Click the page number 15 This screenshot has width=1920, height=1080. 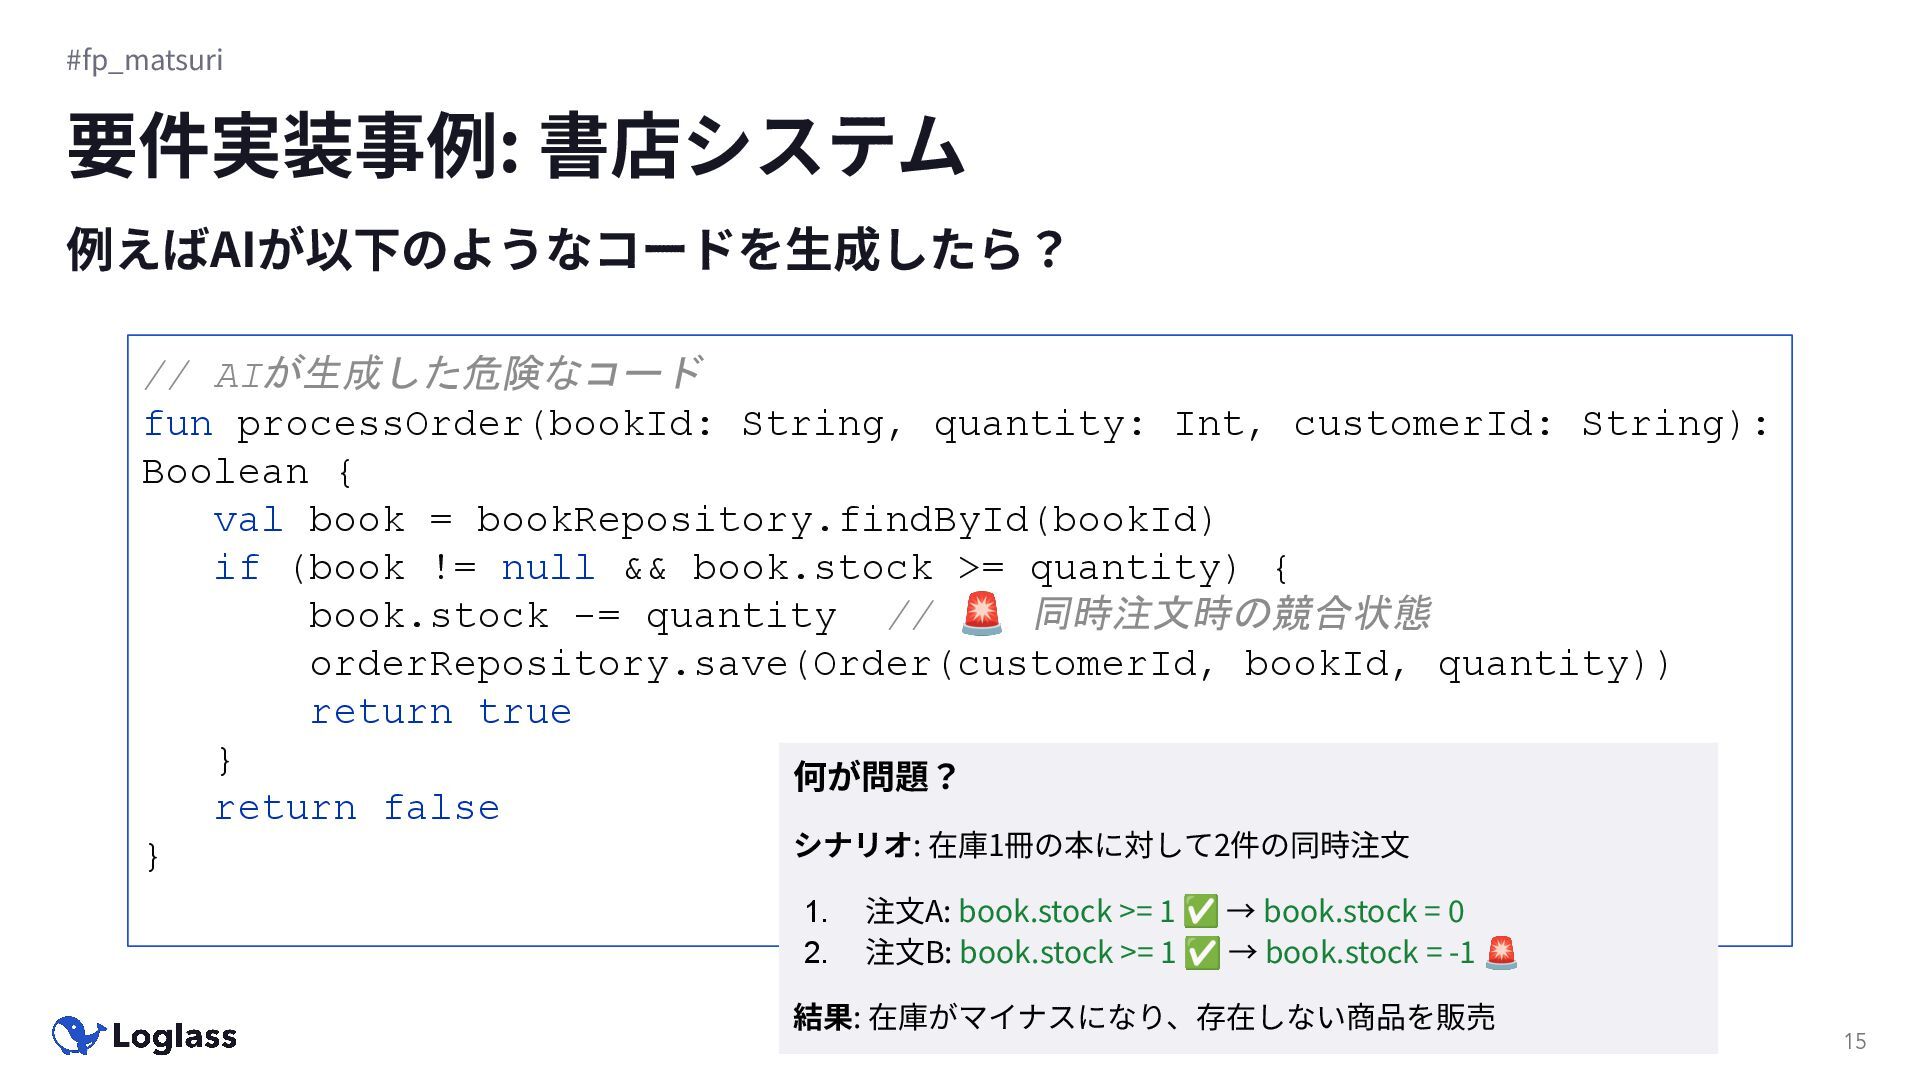[x=1855, y=1041]
